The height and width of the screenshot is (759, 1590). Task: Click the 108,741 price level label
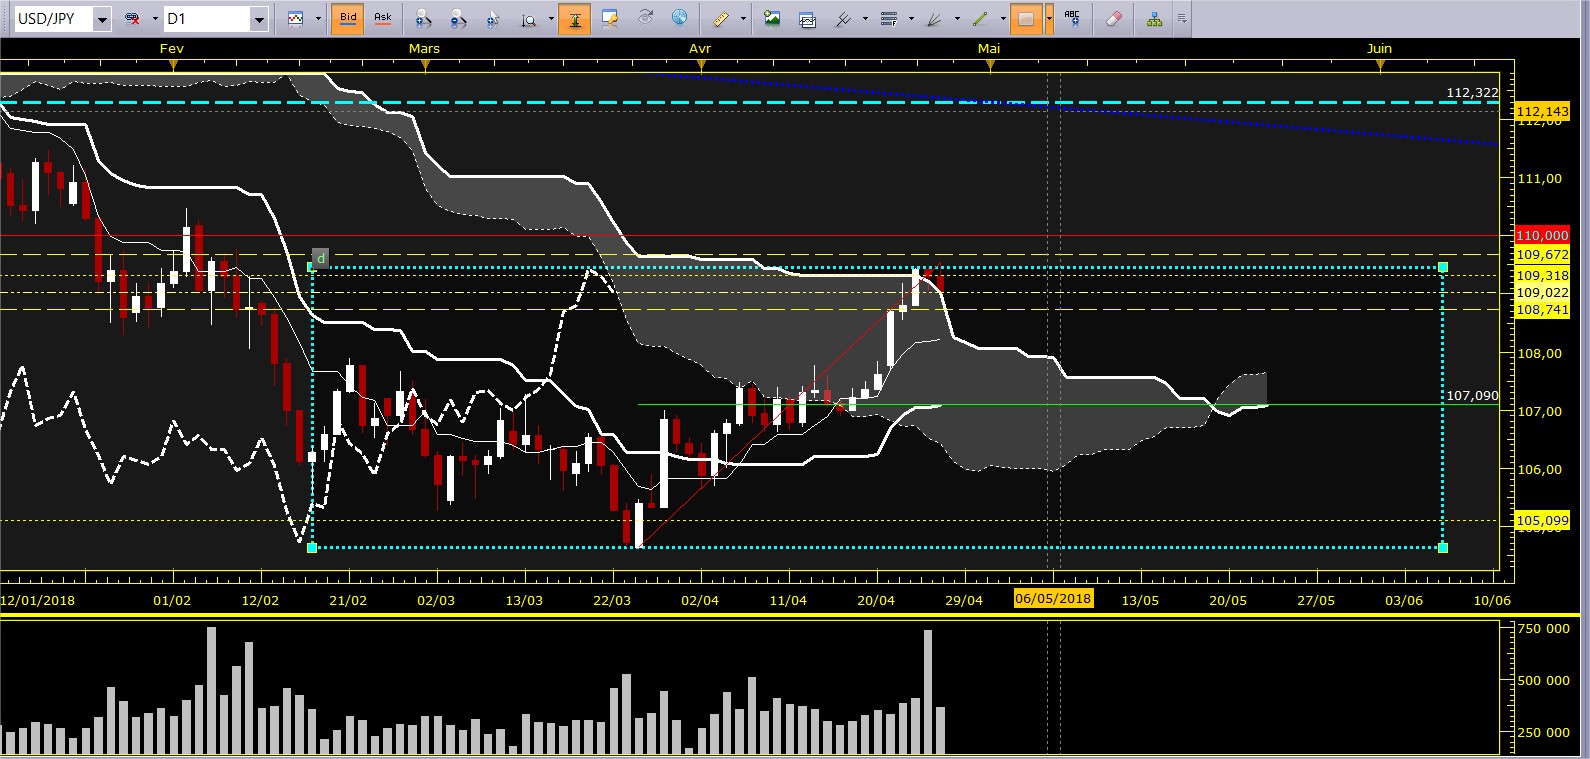1542,310
